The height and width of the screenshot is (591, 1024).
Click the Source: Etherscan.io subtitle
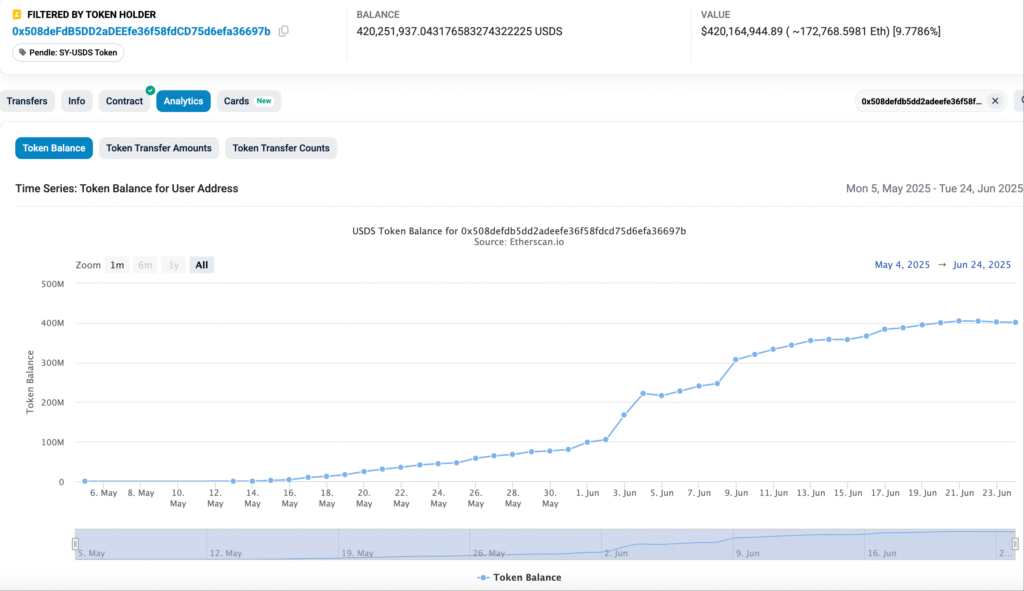pos(519,242)
